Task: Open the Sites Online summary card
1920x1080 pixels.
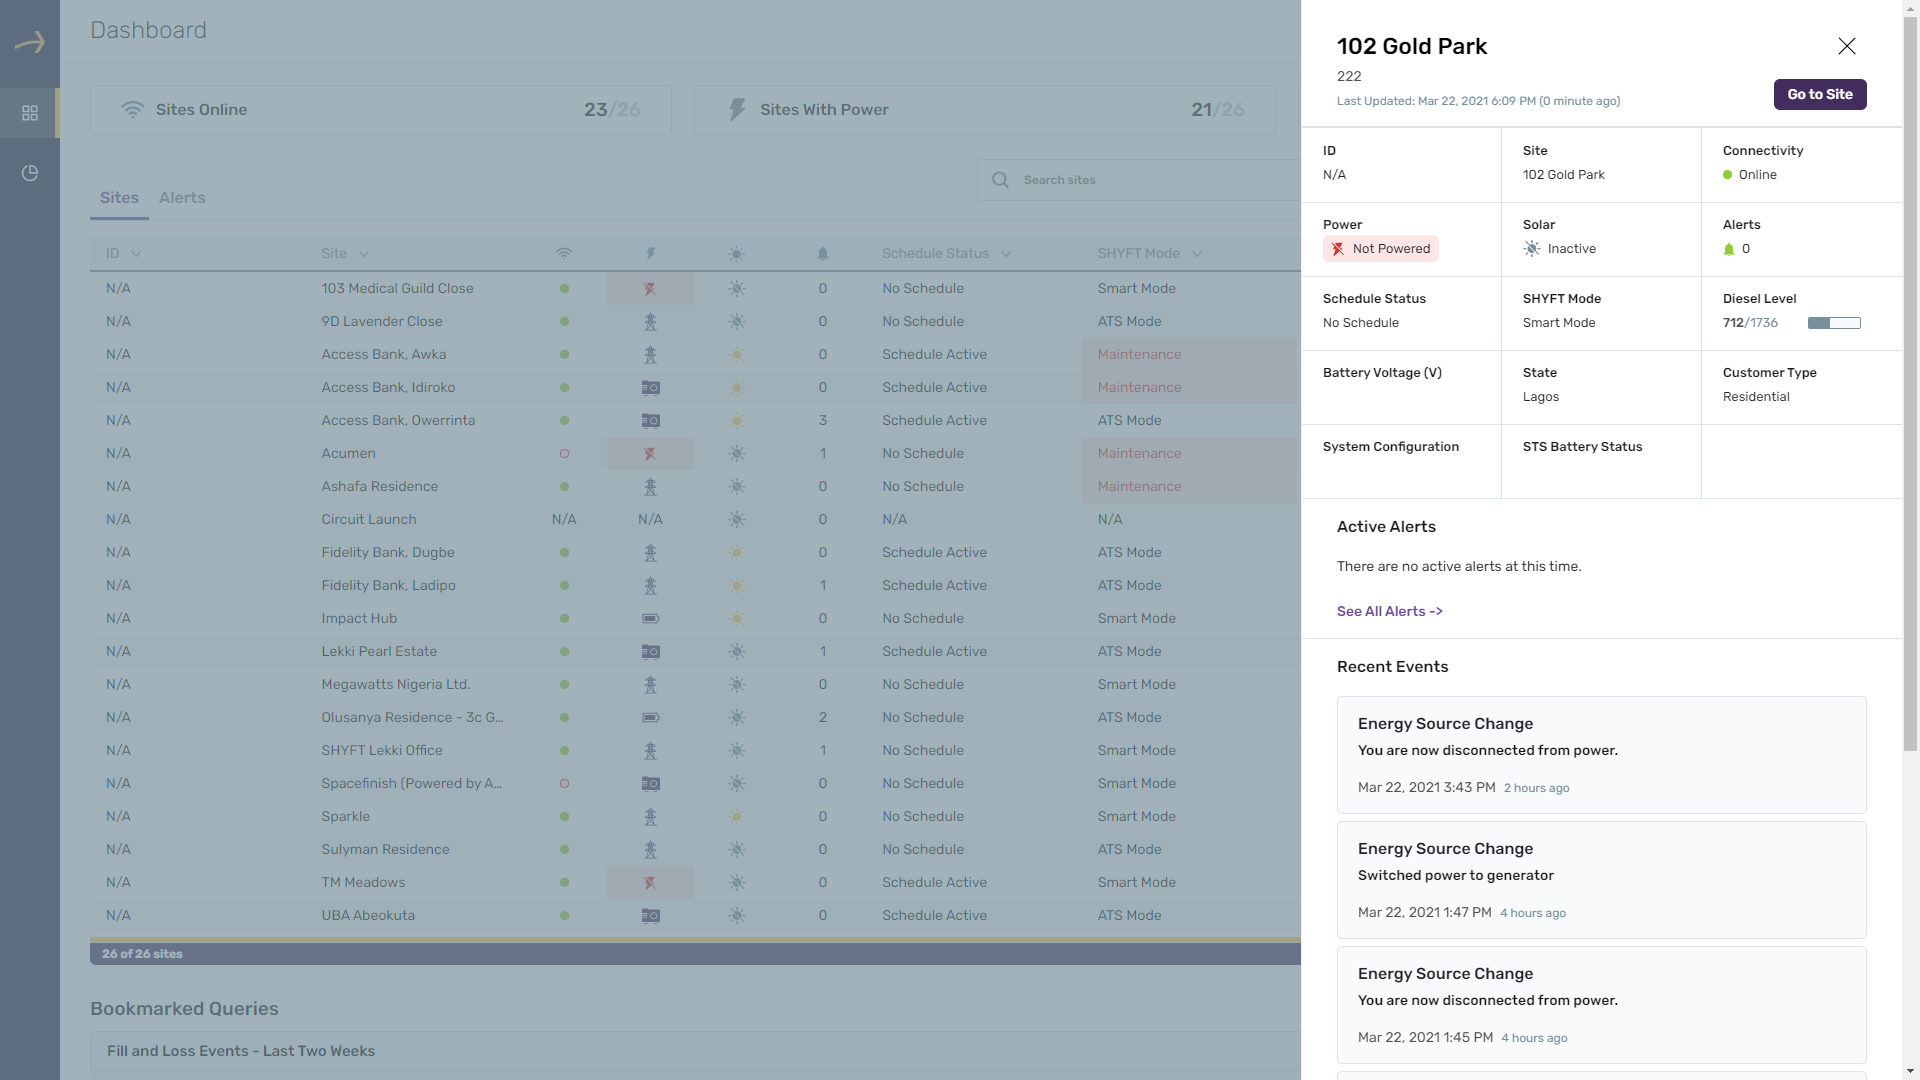Action: (x=380, y=110)
